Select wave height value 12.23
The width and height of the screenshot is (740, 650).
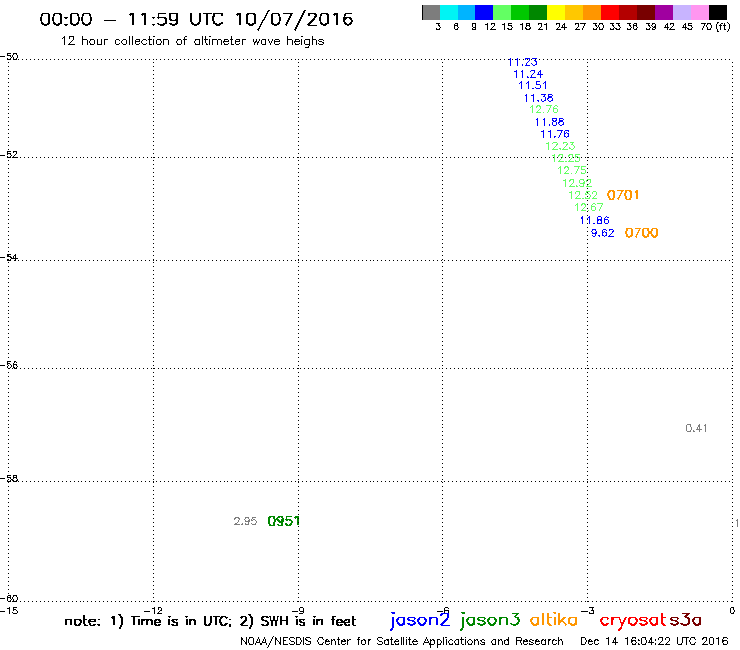point(560,146)
